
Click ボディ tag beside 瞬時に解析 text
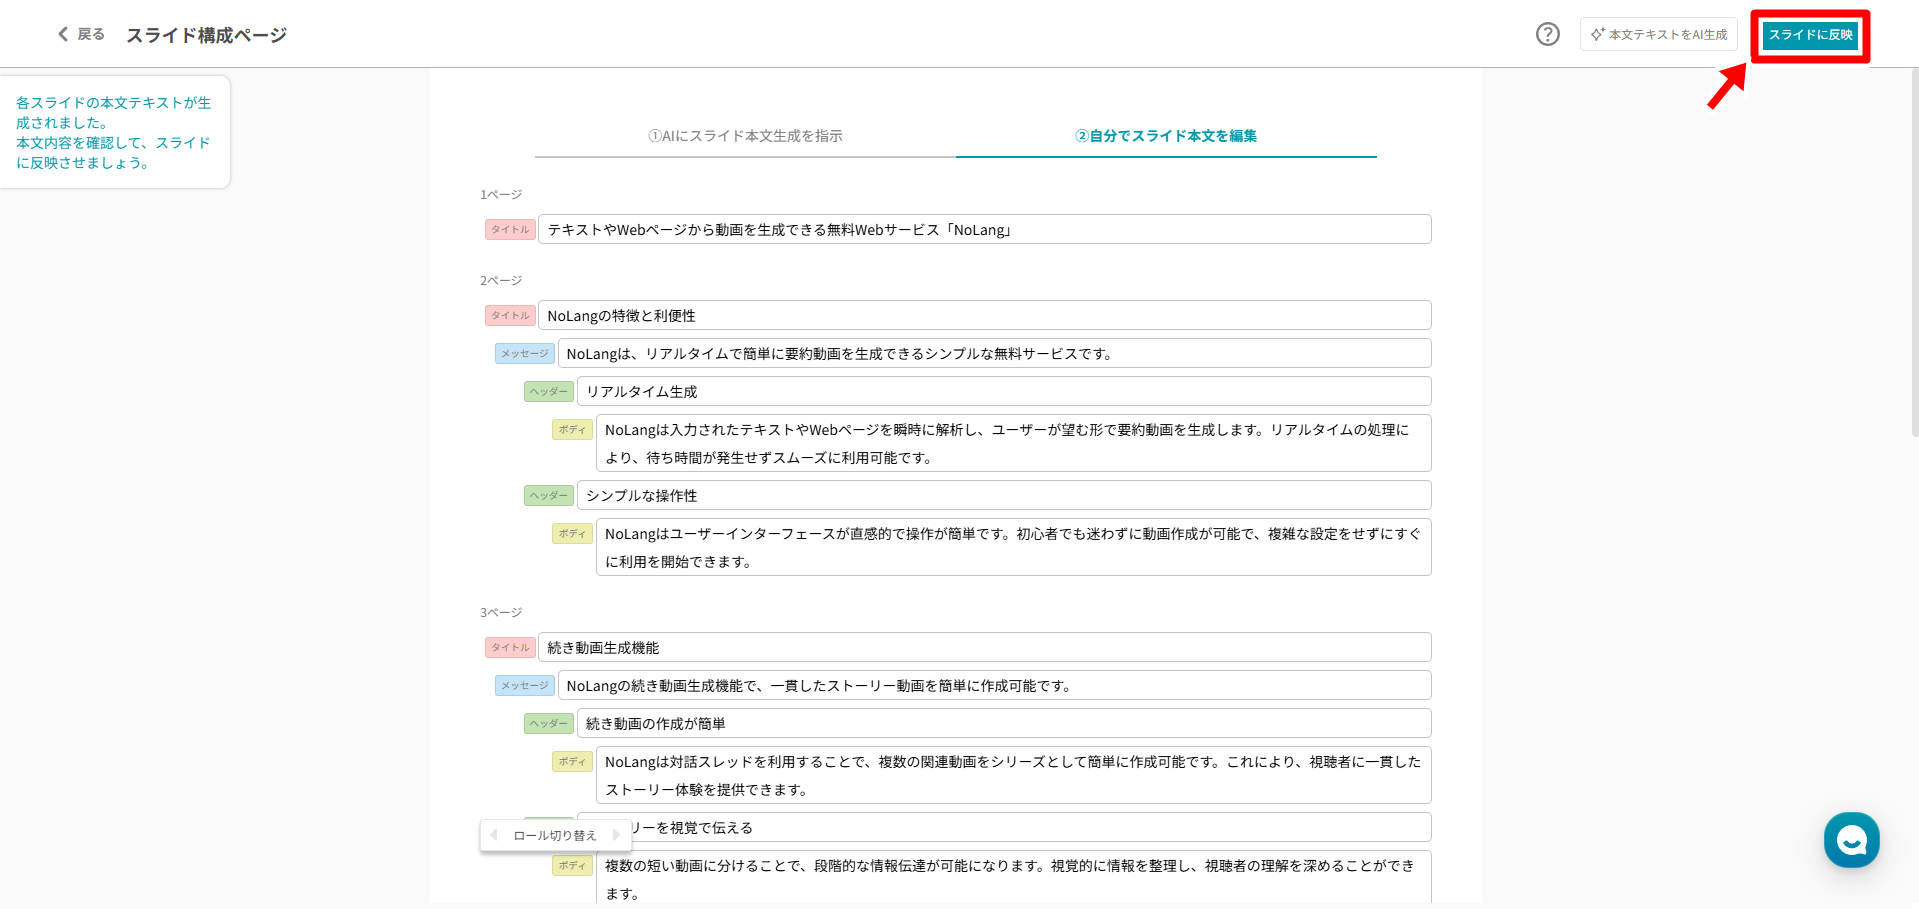coord(572,429)
